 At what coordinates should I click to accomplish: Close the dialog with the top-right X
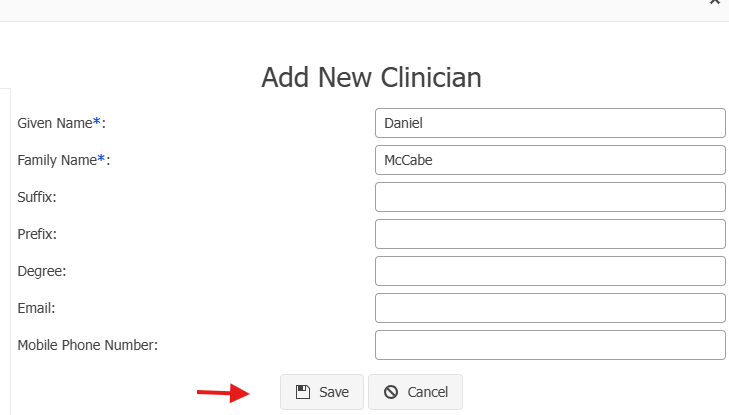[x=714, y=3]
